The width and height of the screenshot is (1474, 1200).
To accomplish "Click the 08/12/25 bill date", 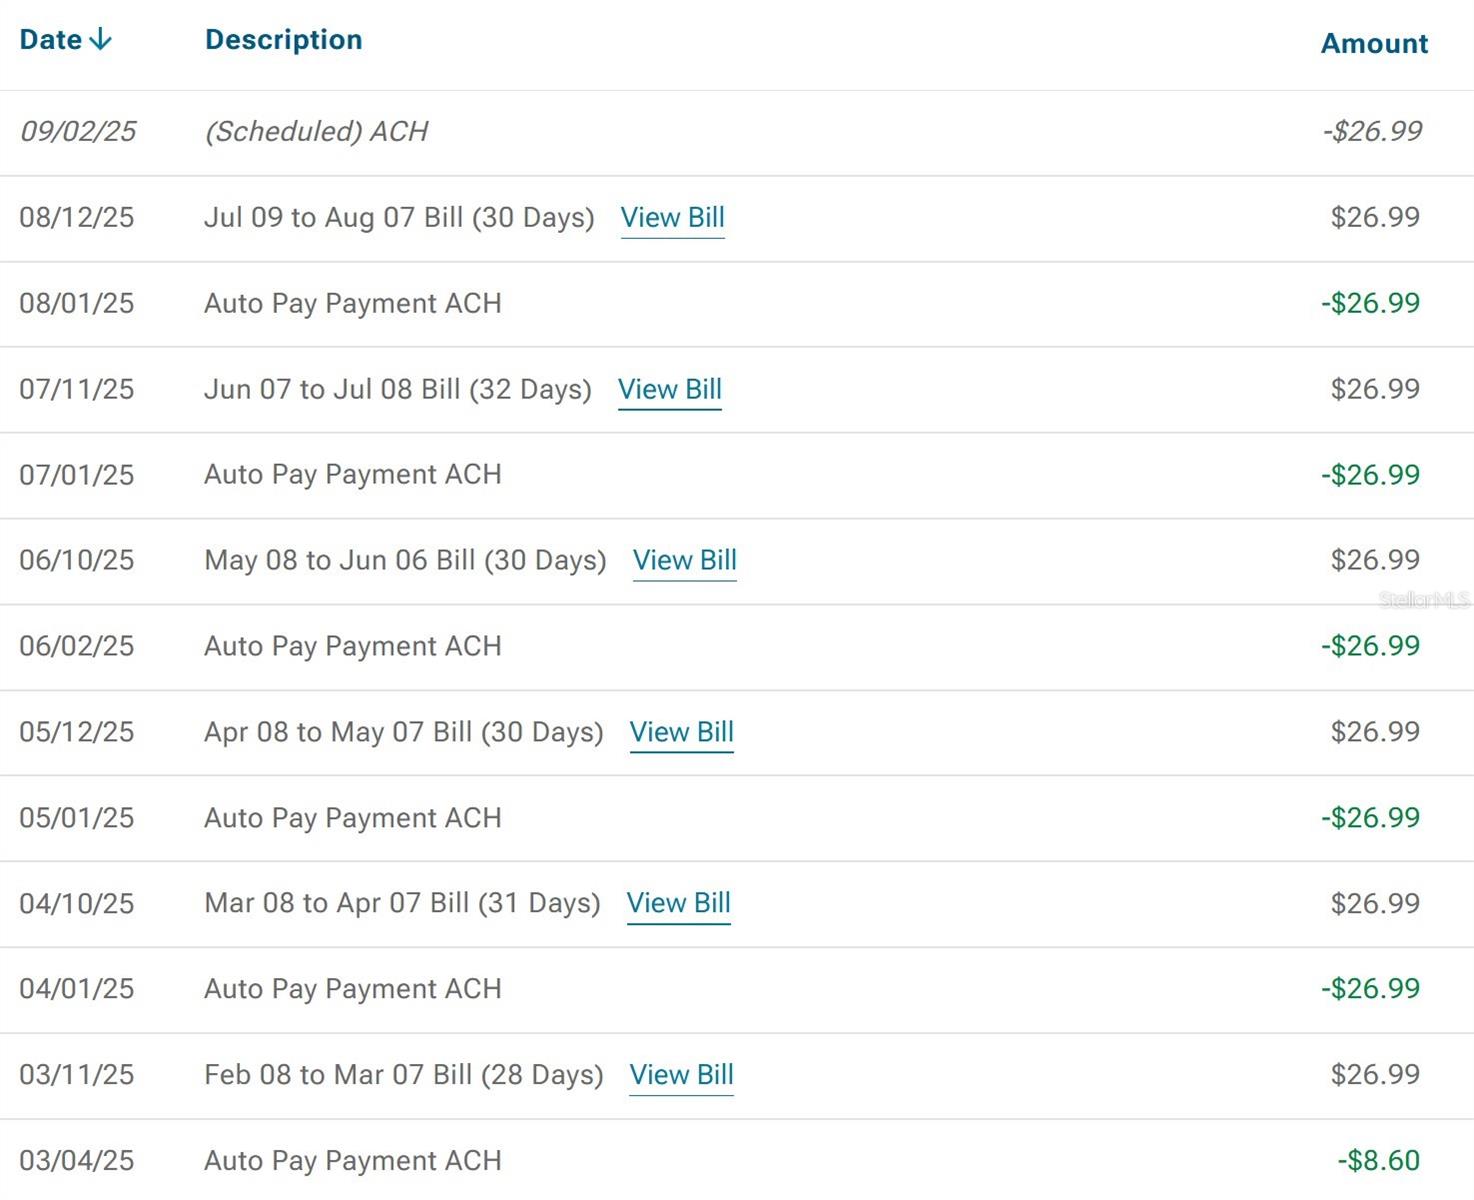I will (77, 218).
